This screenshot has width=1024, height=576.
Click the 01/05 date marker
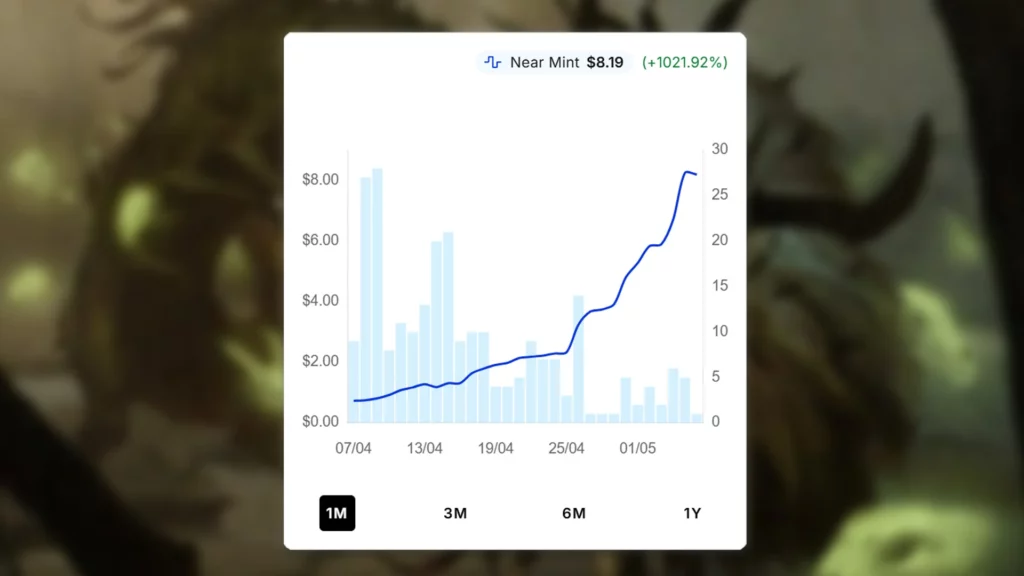click(637, 448)
